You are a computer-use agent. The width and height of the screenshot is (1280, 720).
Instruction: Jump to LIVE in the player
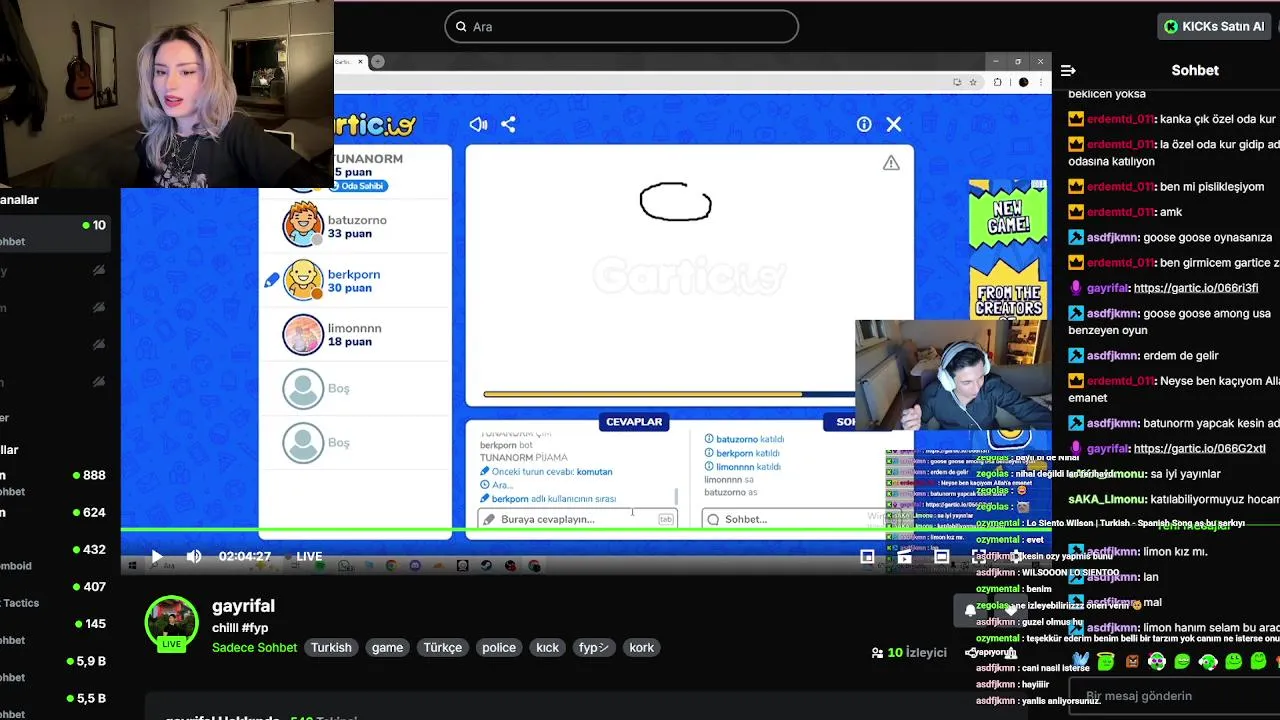point(309,556)
